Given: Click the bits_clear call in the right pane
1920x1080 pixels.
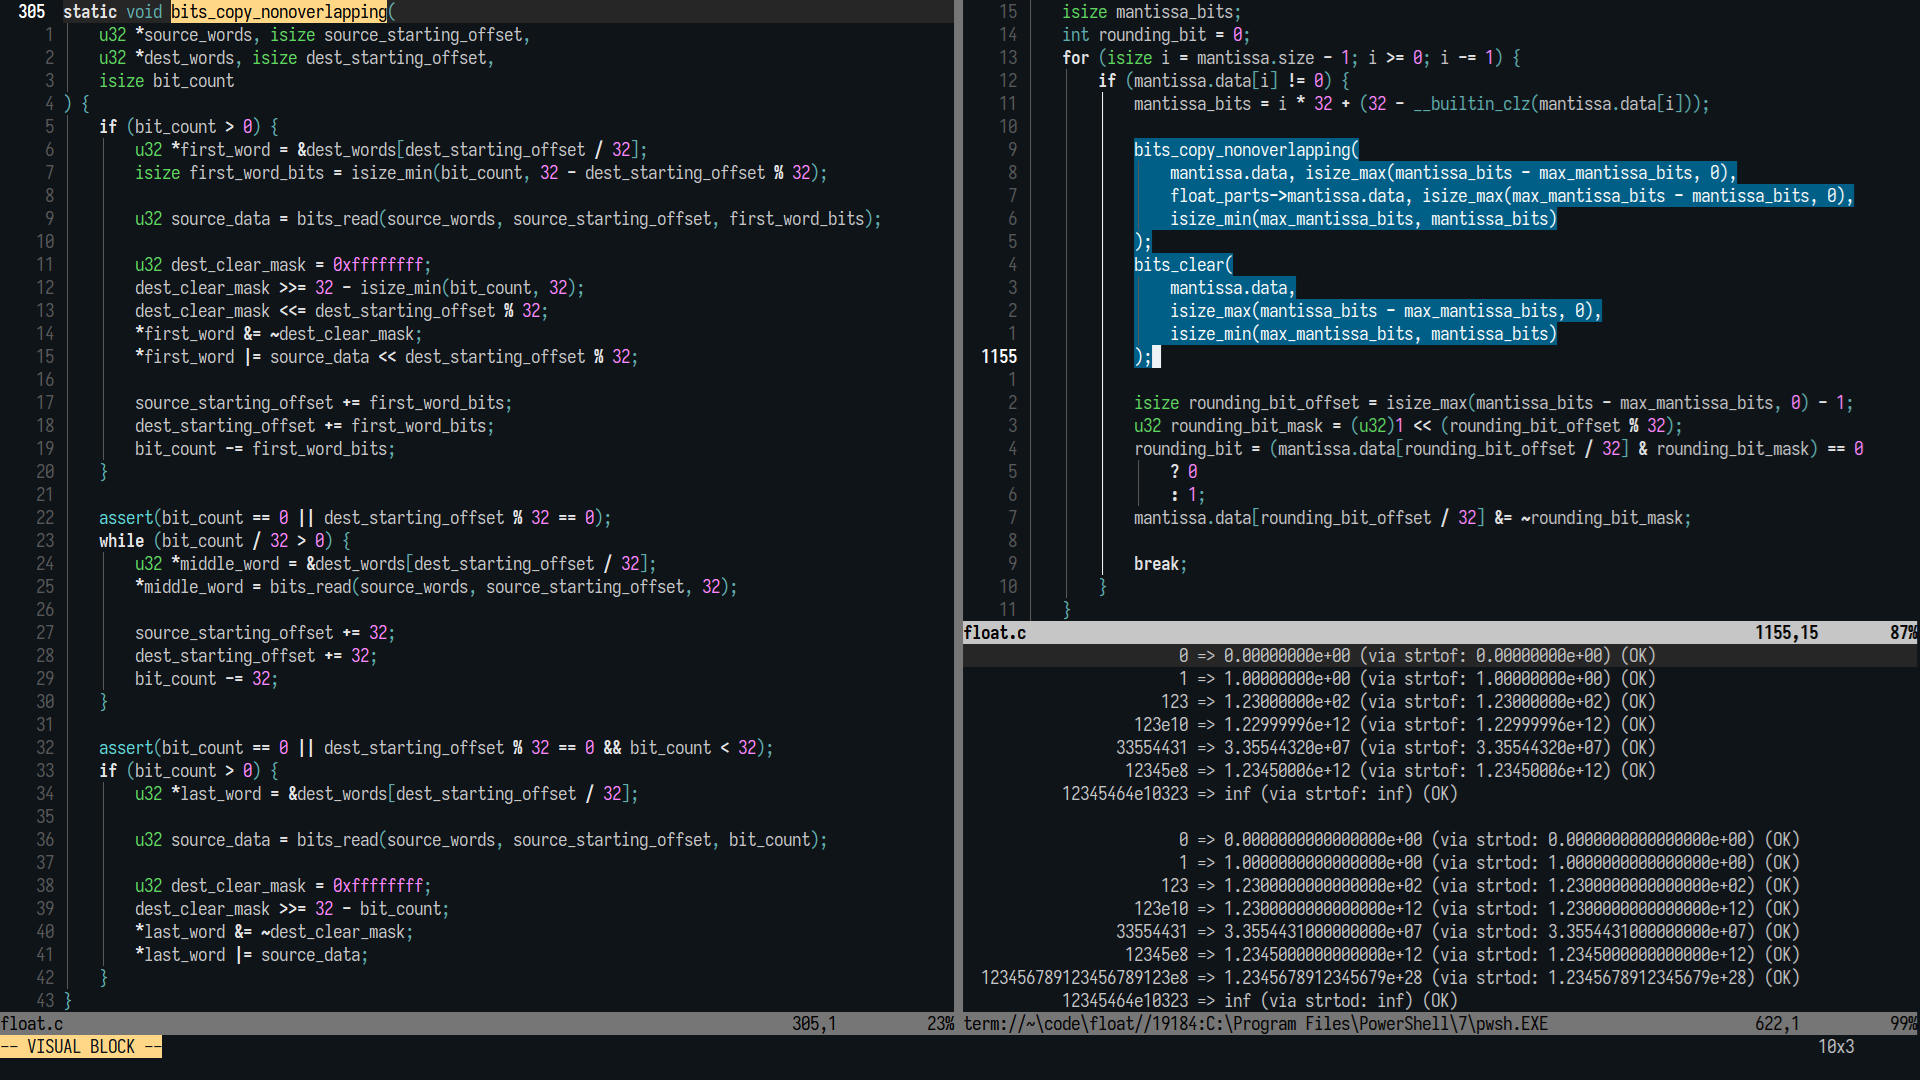Looking at the screenshot, I should 1179,265.
